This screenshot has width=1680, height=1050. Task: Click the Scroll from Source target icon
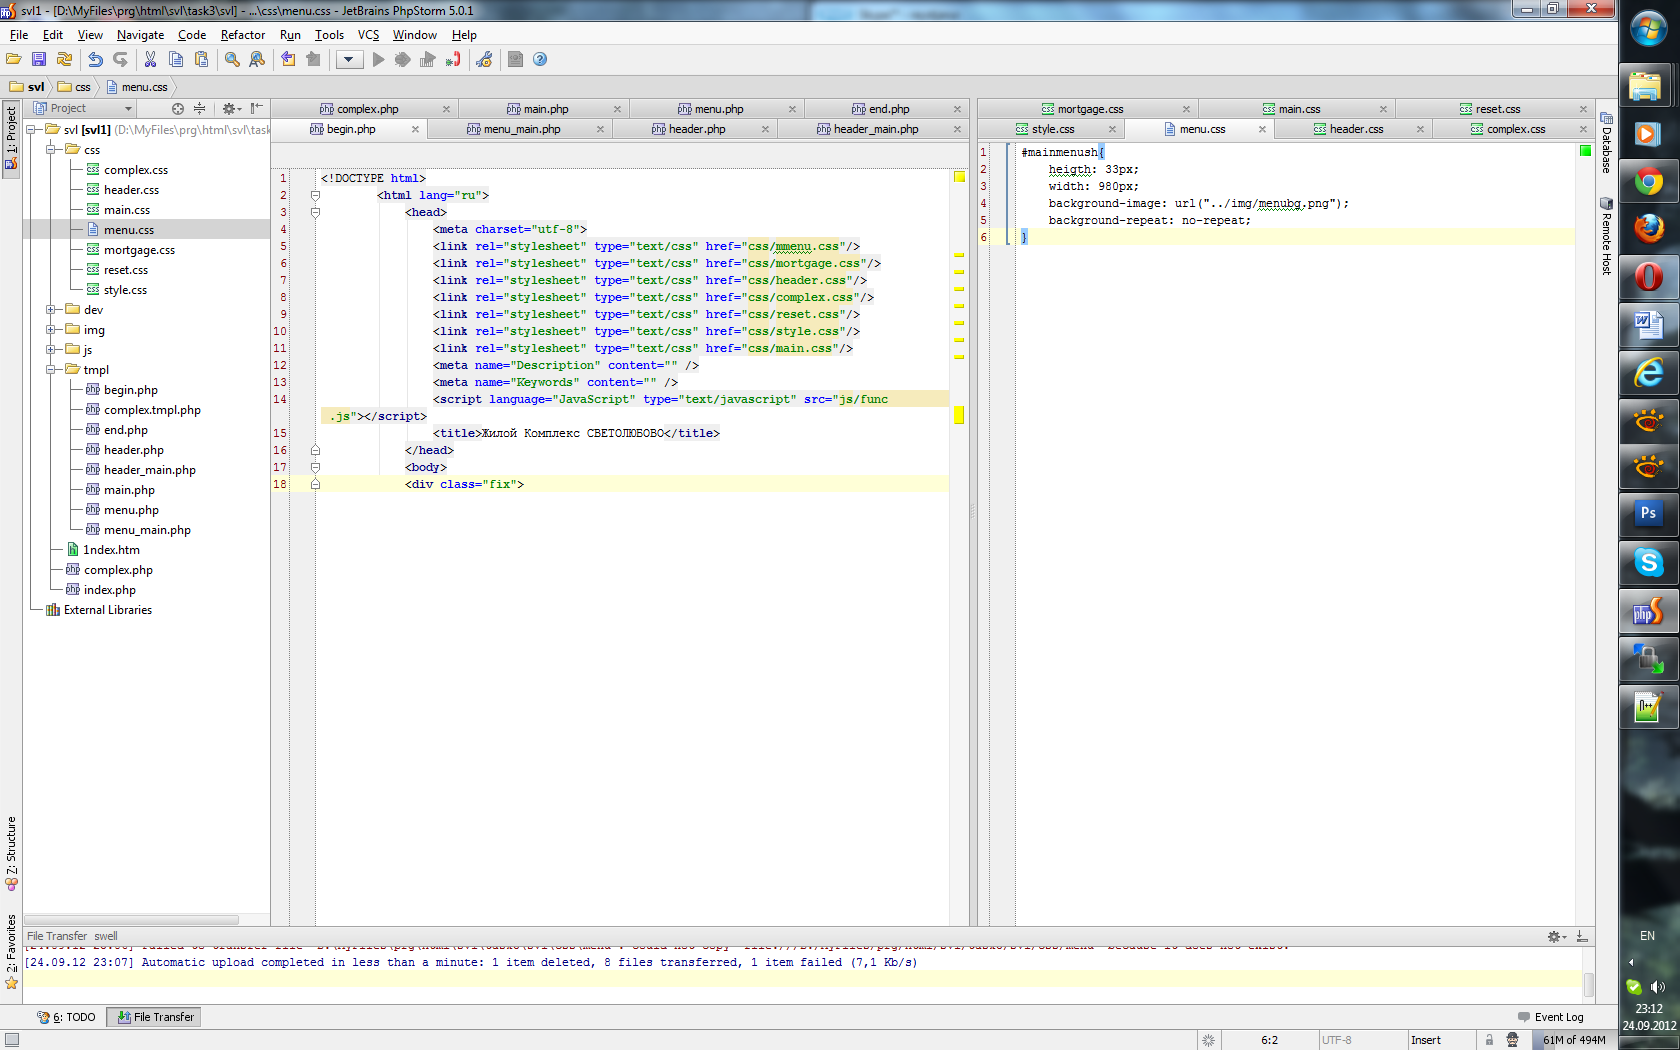pos(178,108)
